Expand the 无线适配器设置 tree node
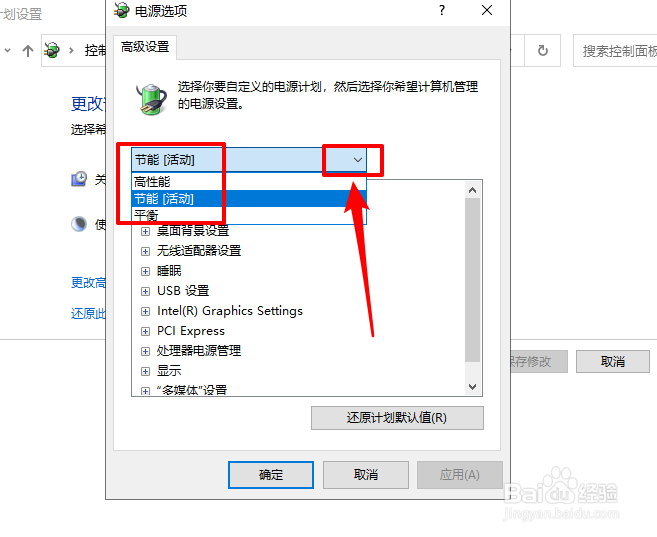Viewport: 657px width, 537px height. coord(145,251)
